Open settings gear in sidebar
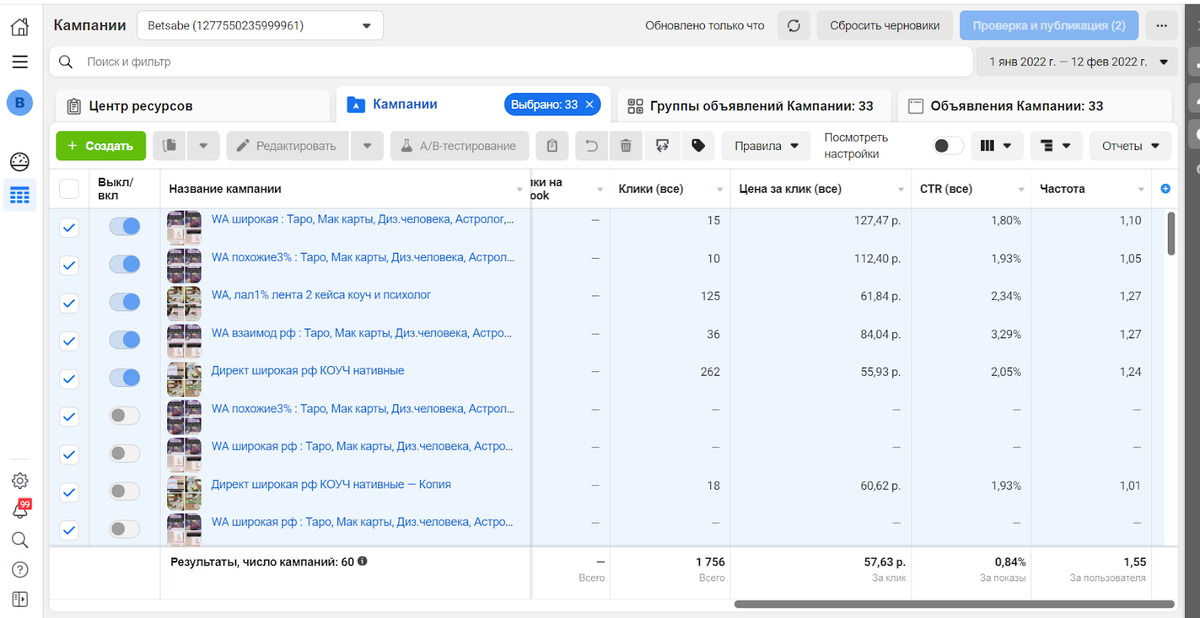1200x618 pixels. tap(20, 481)
